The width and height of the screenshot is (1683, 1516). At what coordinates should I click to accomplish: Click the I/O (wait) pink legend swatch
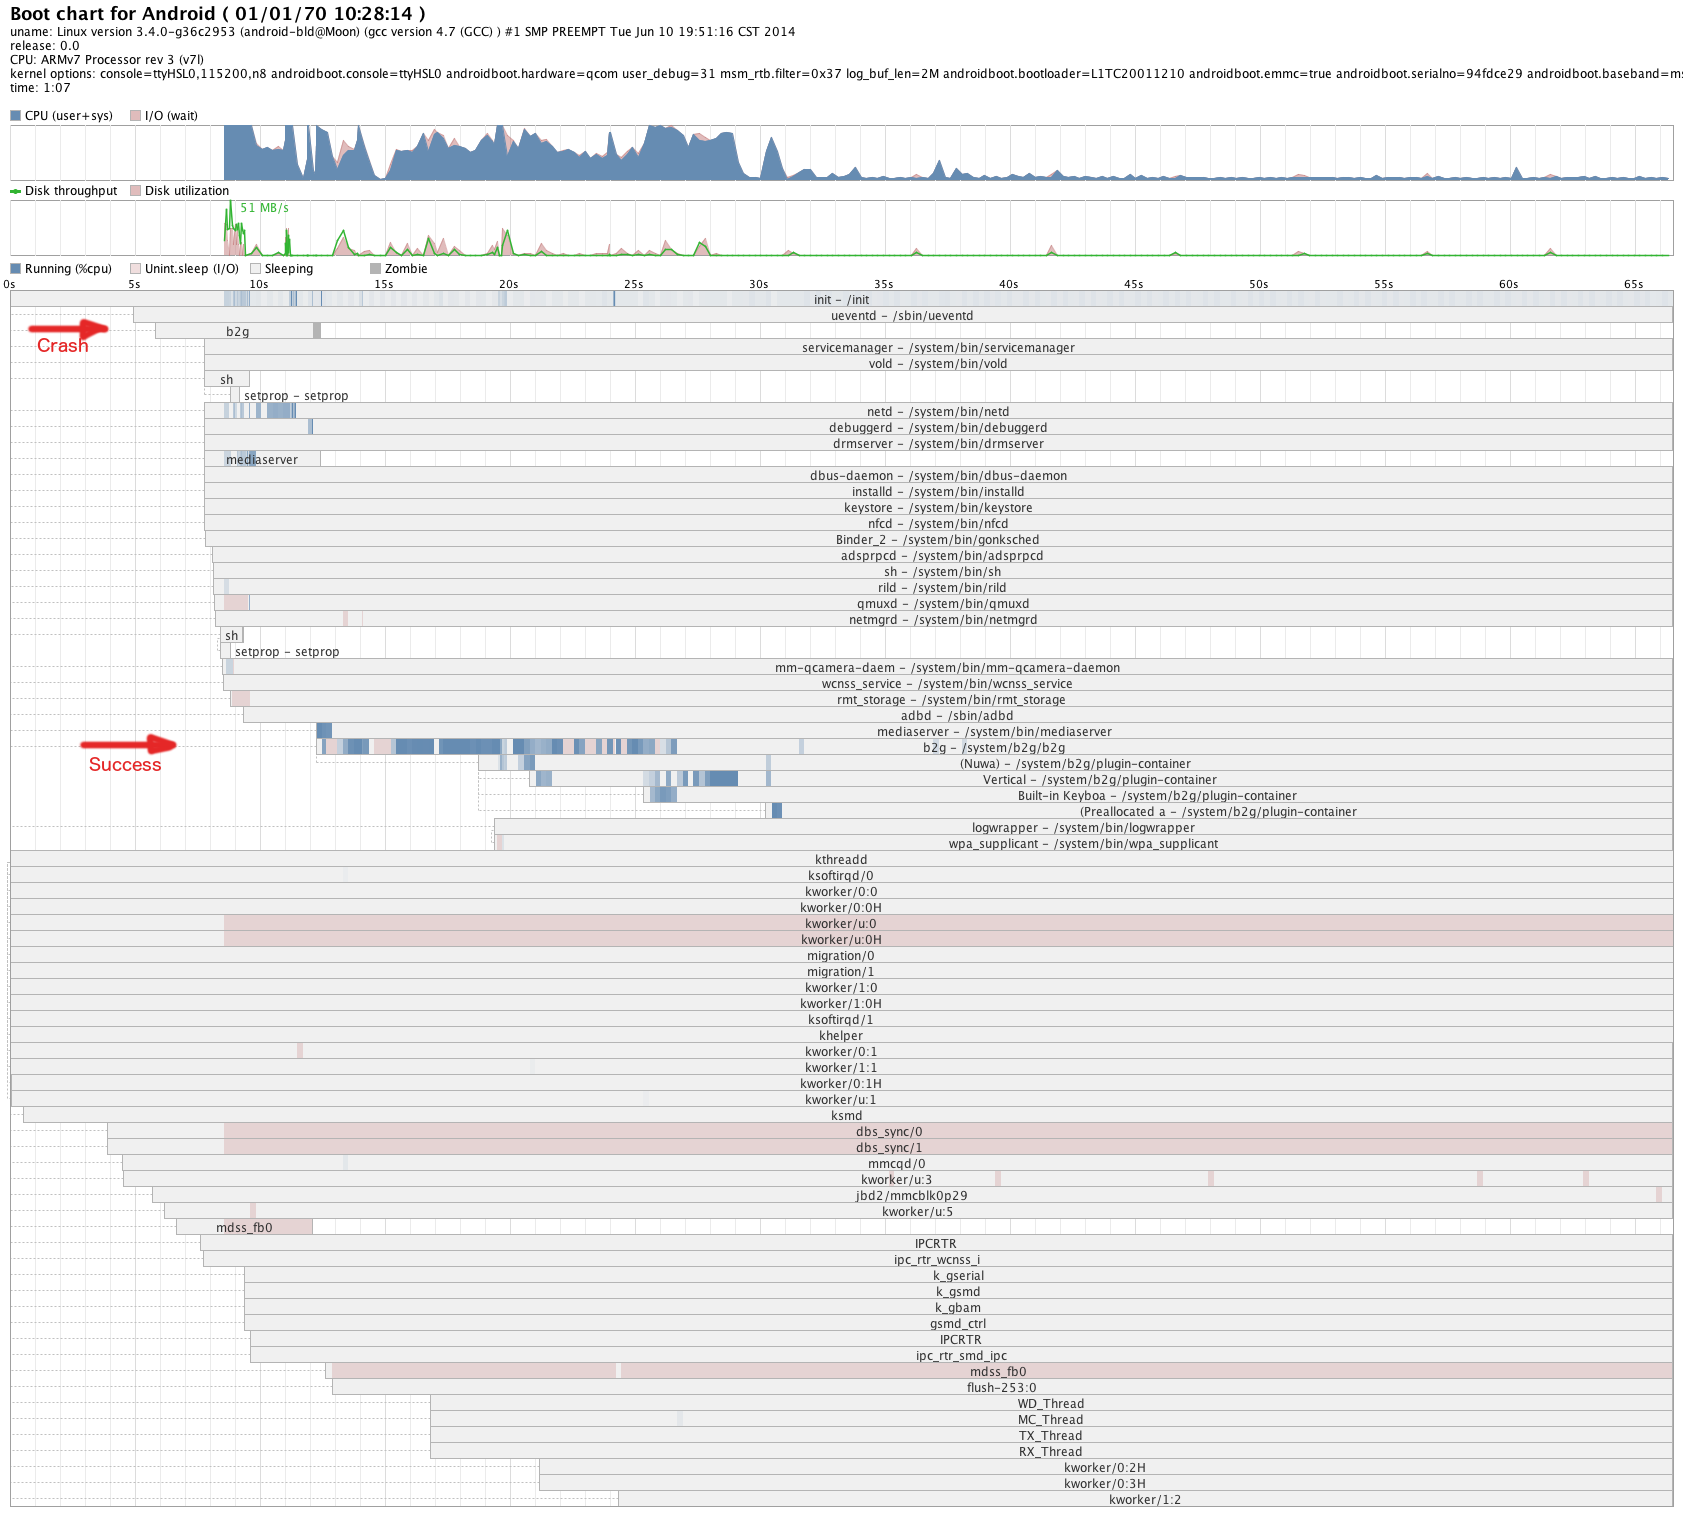coord(135,116)
